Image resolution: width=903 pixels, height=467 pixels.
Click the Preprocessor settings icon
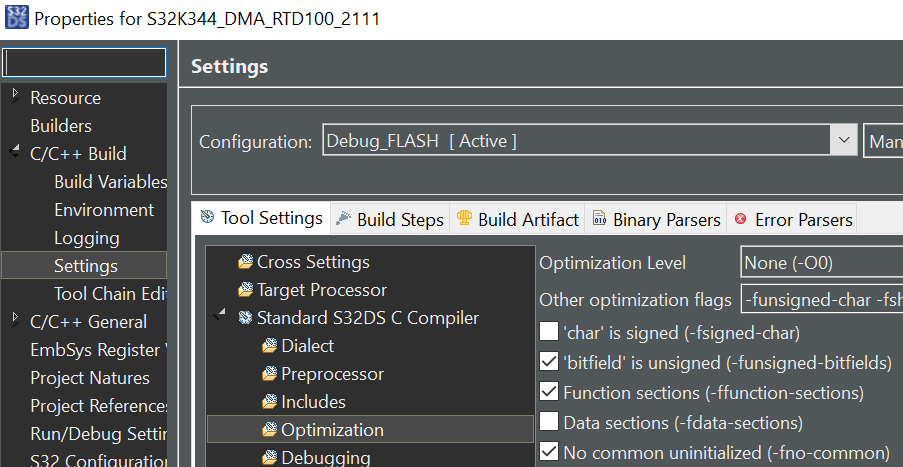point(269,375)
